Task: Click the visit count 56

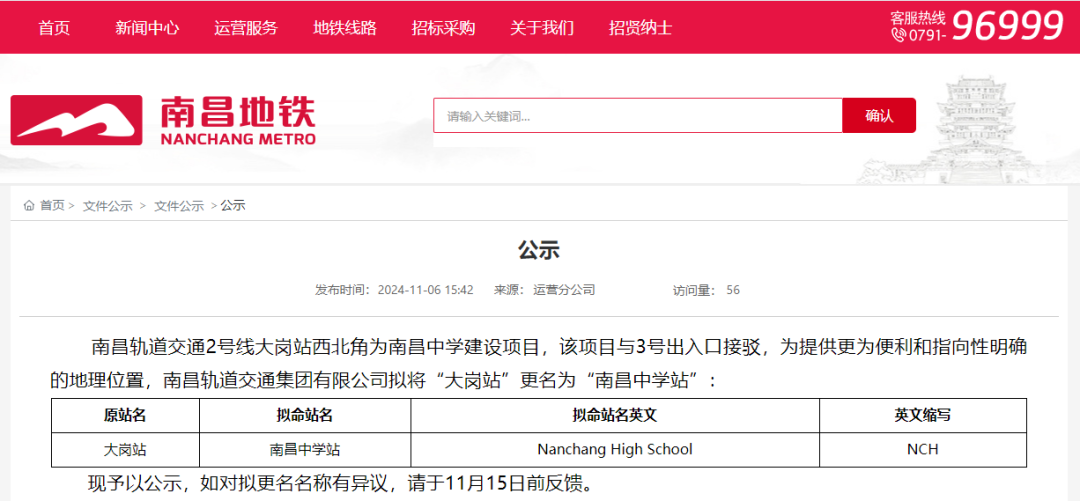Action: point(733,290)
